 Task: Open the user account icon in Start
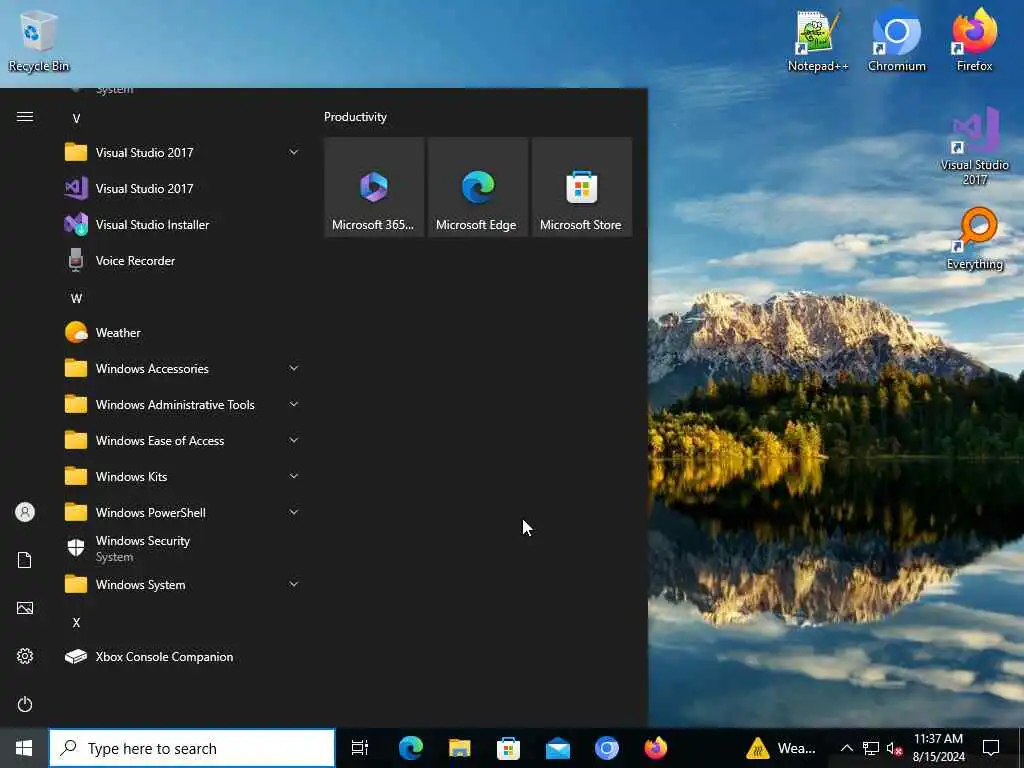[25, 512]
